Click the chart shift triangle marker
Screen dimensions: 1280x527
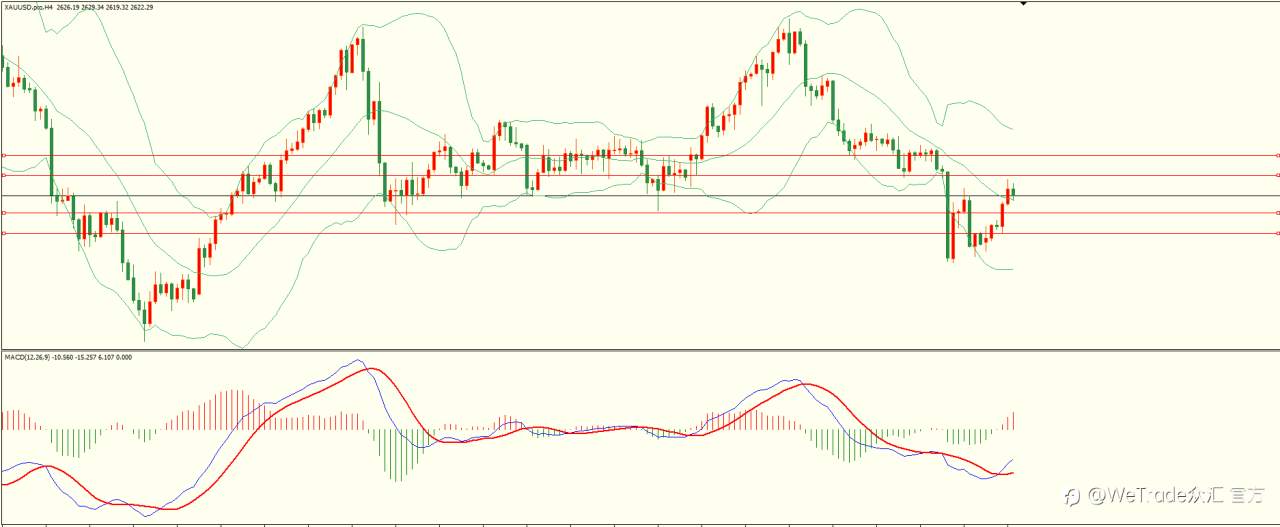(1022, 4)
